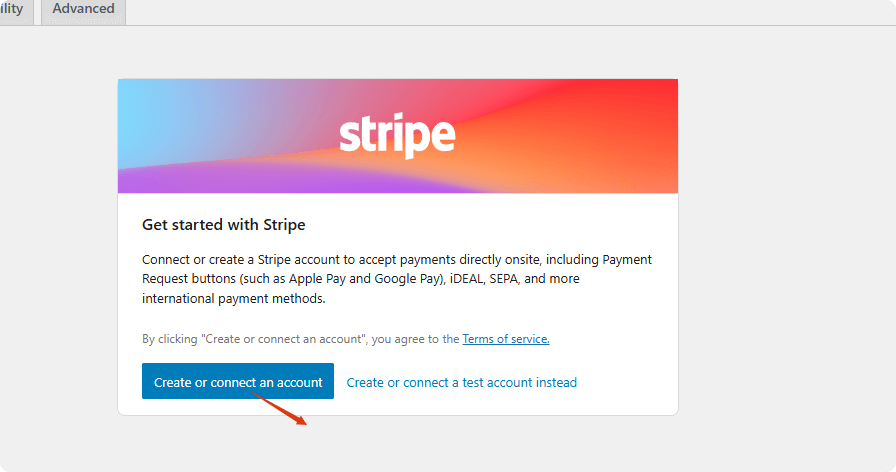Click the Payment Request text in the description
The image size is (896, 472).
coord(612,260)
